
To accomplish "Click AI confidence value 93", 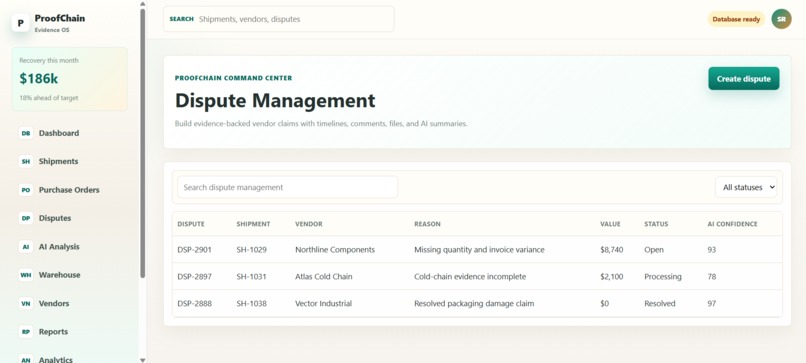I will click(x=711, y=250).
